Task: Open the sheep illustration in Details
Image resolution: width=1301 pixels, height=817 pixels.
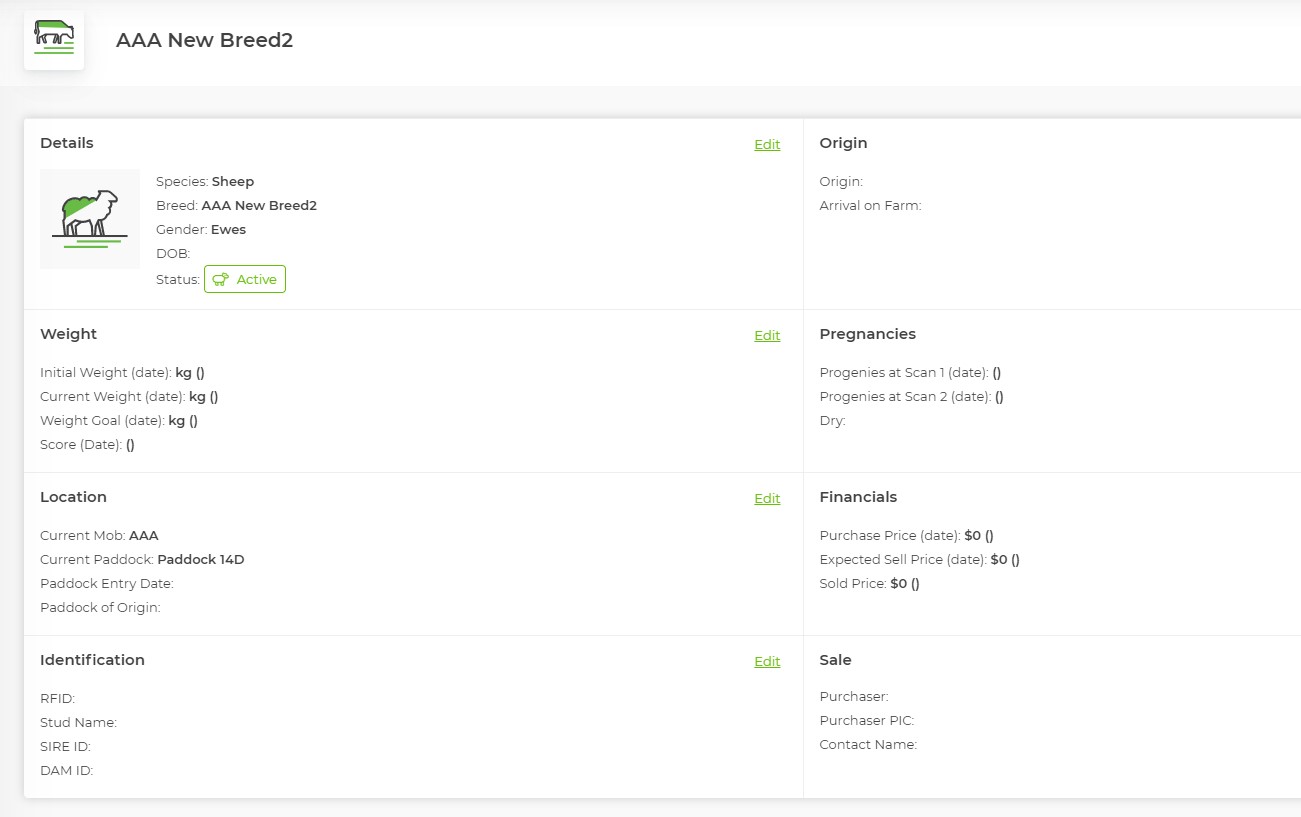Action: coord(90,219)
